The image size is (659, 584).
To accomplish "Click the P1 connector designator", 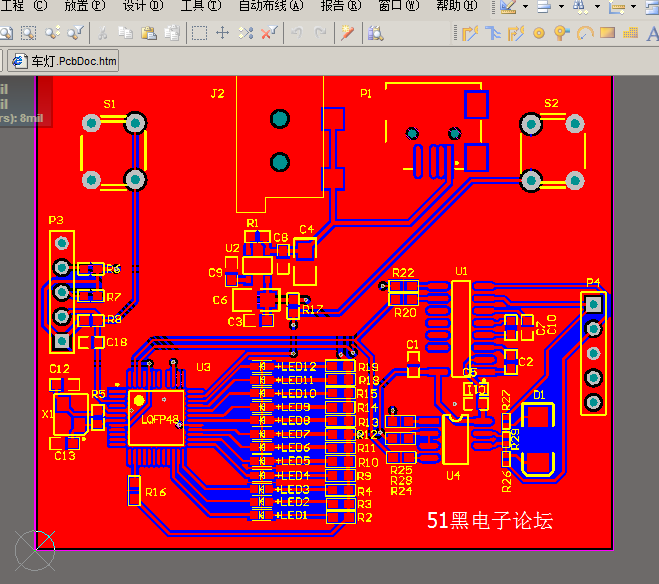I will tap(366, 93).
